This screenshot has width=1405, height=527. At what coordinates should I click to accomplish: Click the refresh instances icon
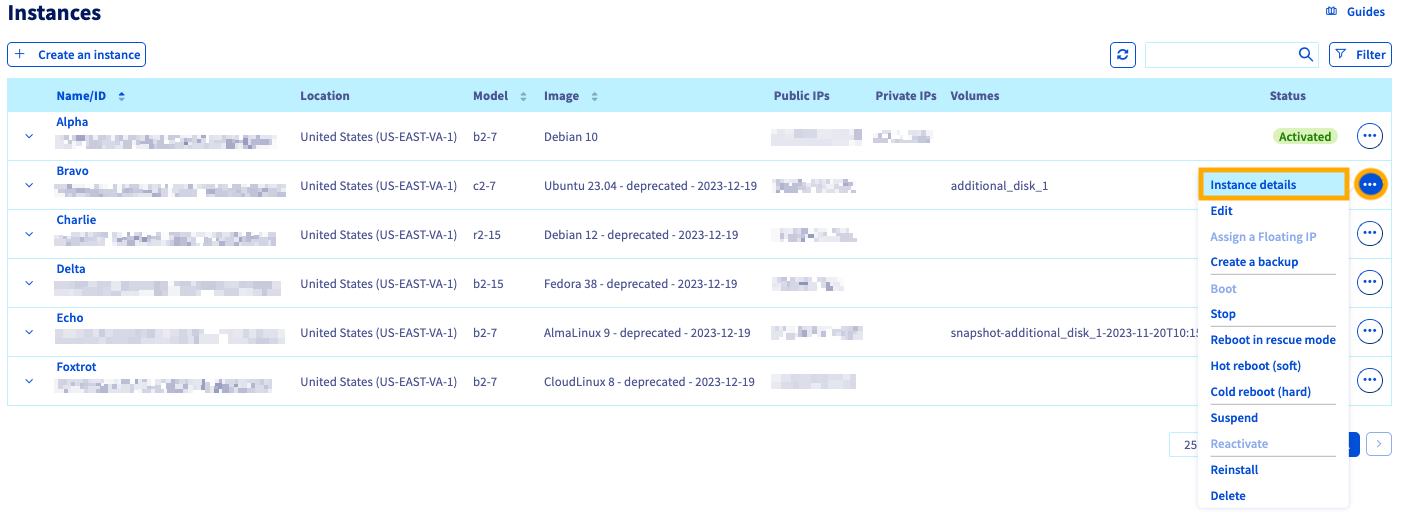[1123, 55]
